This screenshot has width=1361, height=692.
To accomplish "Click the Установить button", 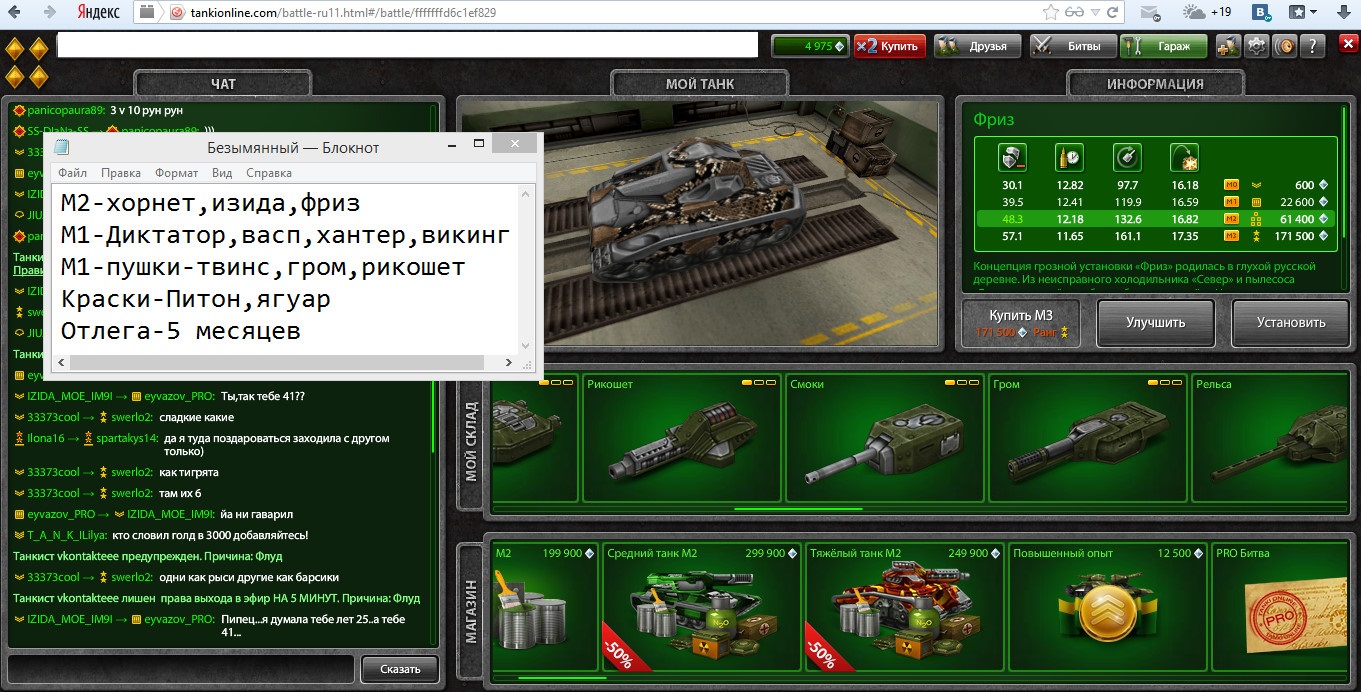I will click(1289, 323).
